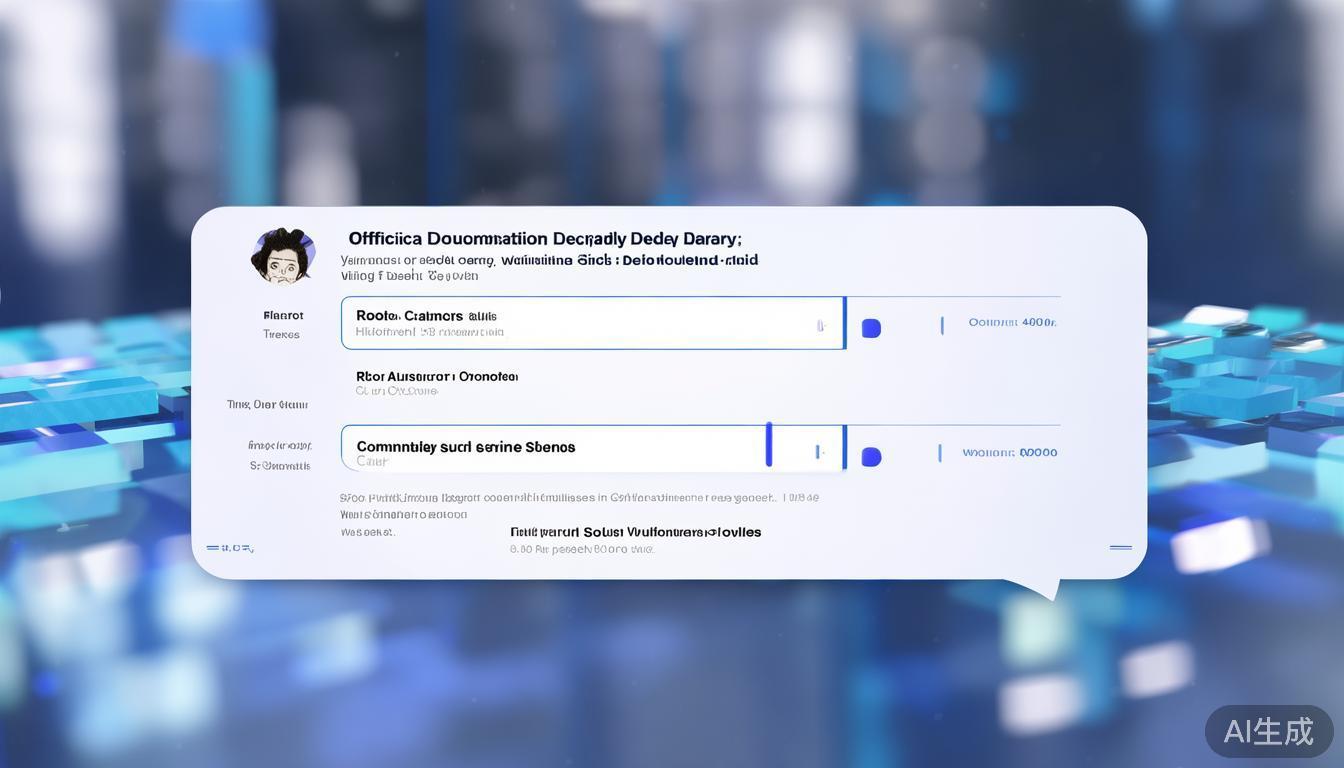Click the double-line icon at bottom left
Viewport: 1344px width, 768px height.
click(229, 548)
